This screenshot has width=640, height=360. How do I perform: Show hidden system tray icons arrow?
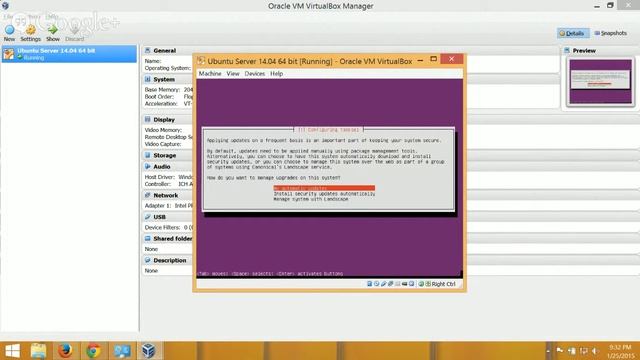548,351
